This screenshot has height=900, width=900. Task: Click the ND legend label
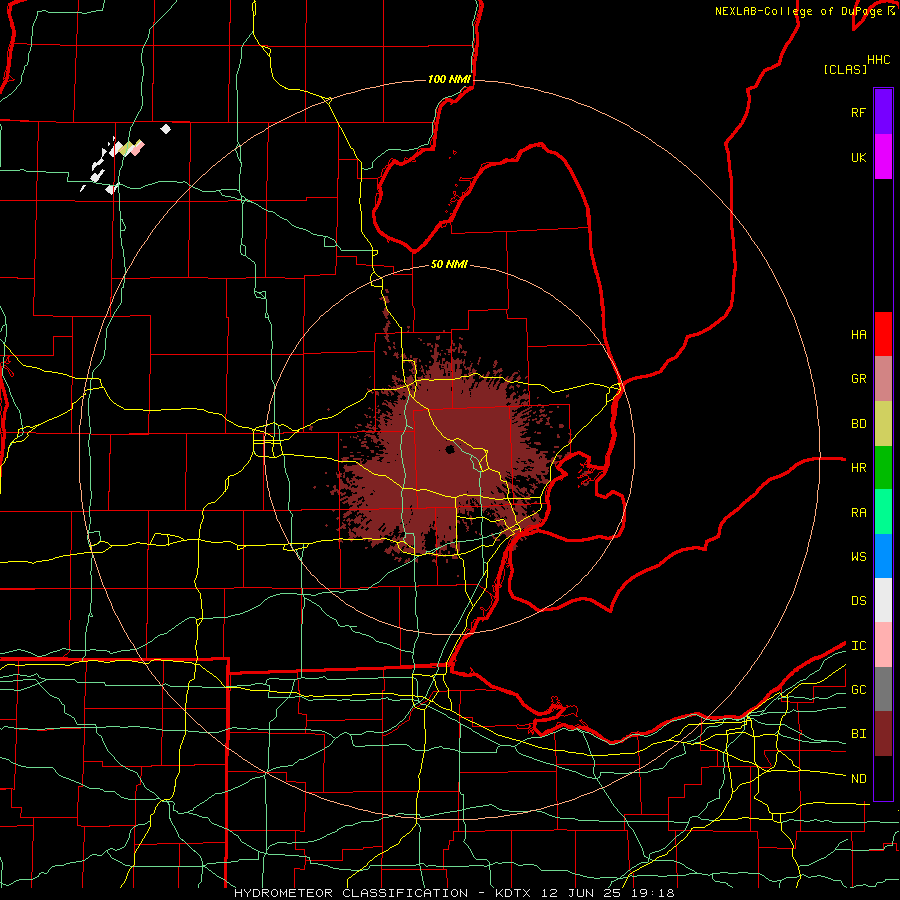pyautogui.click(x=858, y=779)
